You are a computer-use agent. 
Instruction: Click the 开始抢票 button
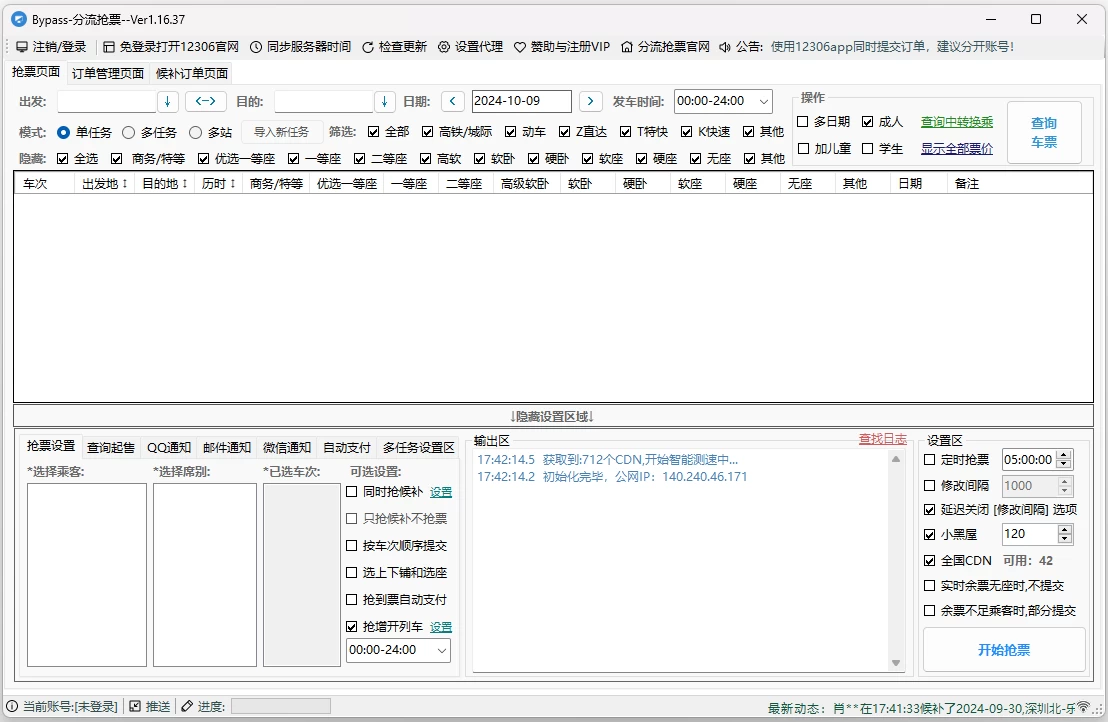(1004, 649)
